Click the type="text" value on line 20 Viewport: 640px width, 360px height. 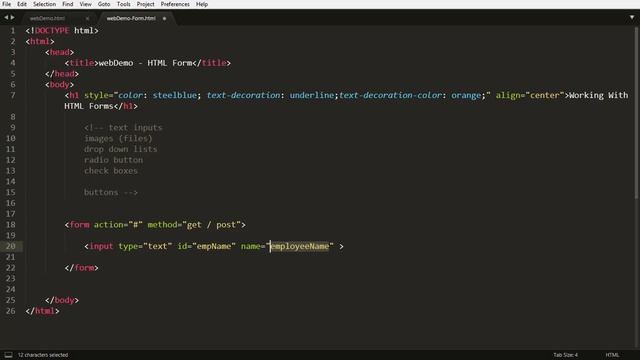[x=158, y=246]
